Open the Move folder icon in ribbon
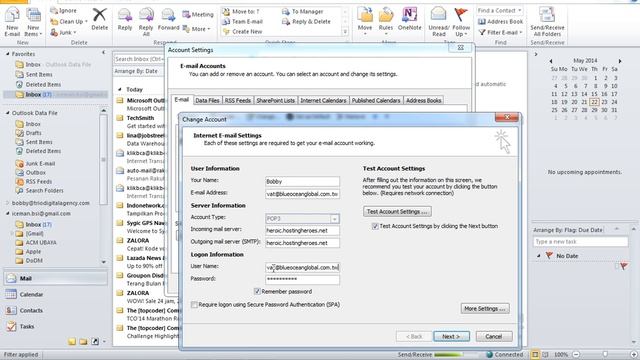 (364, 19)
